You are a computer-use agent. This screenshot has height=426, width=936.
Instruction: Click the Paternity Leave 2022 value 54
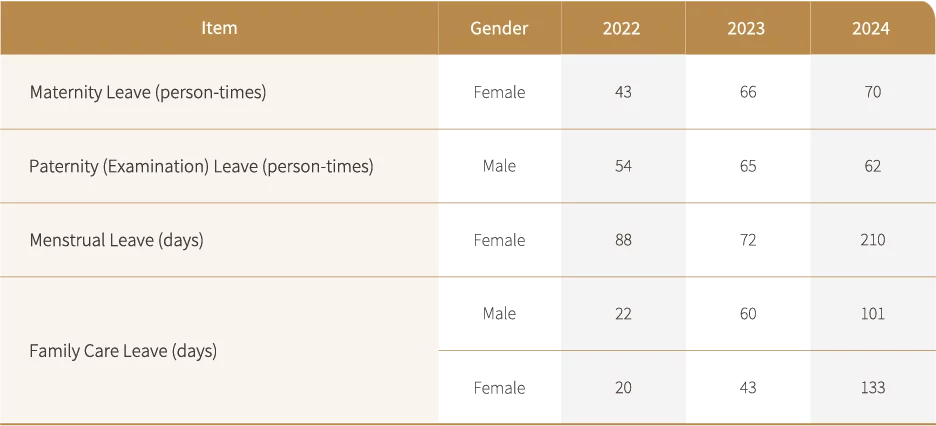623,166
